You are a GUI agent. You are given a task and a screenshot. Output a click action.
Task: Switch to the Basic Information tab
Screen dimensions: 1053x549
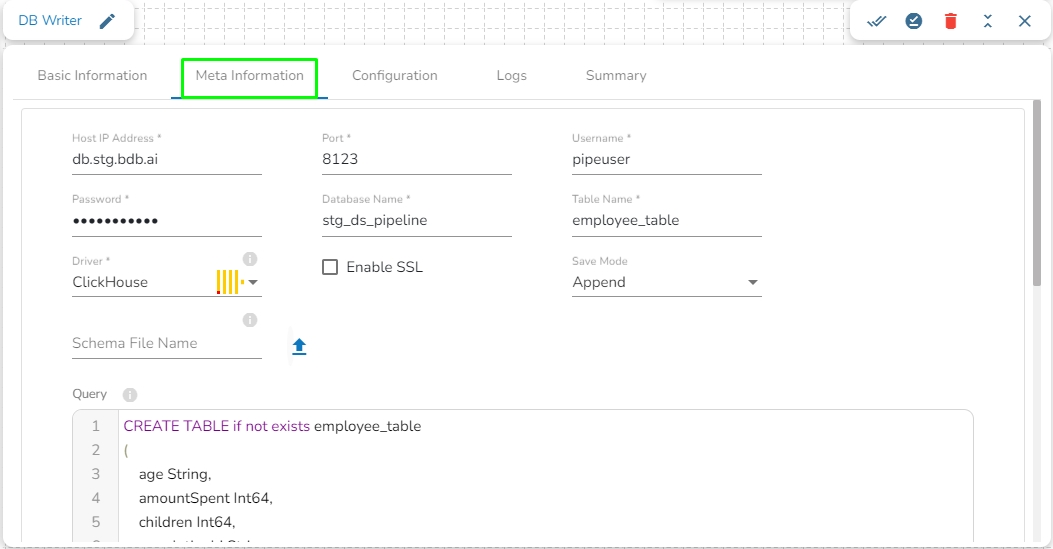click(92, 76)
